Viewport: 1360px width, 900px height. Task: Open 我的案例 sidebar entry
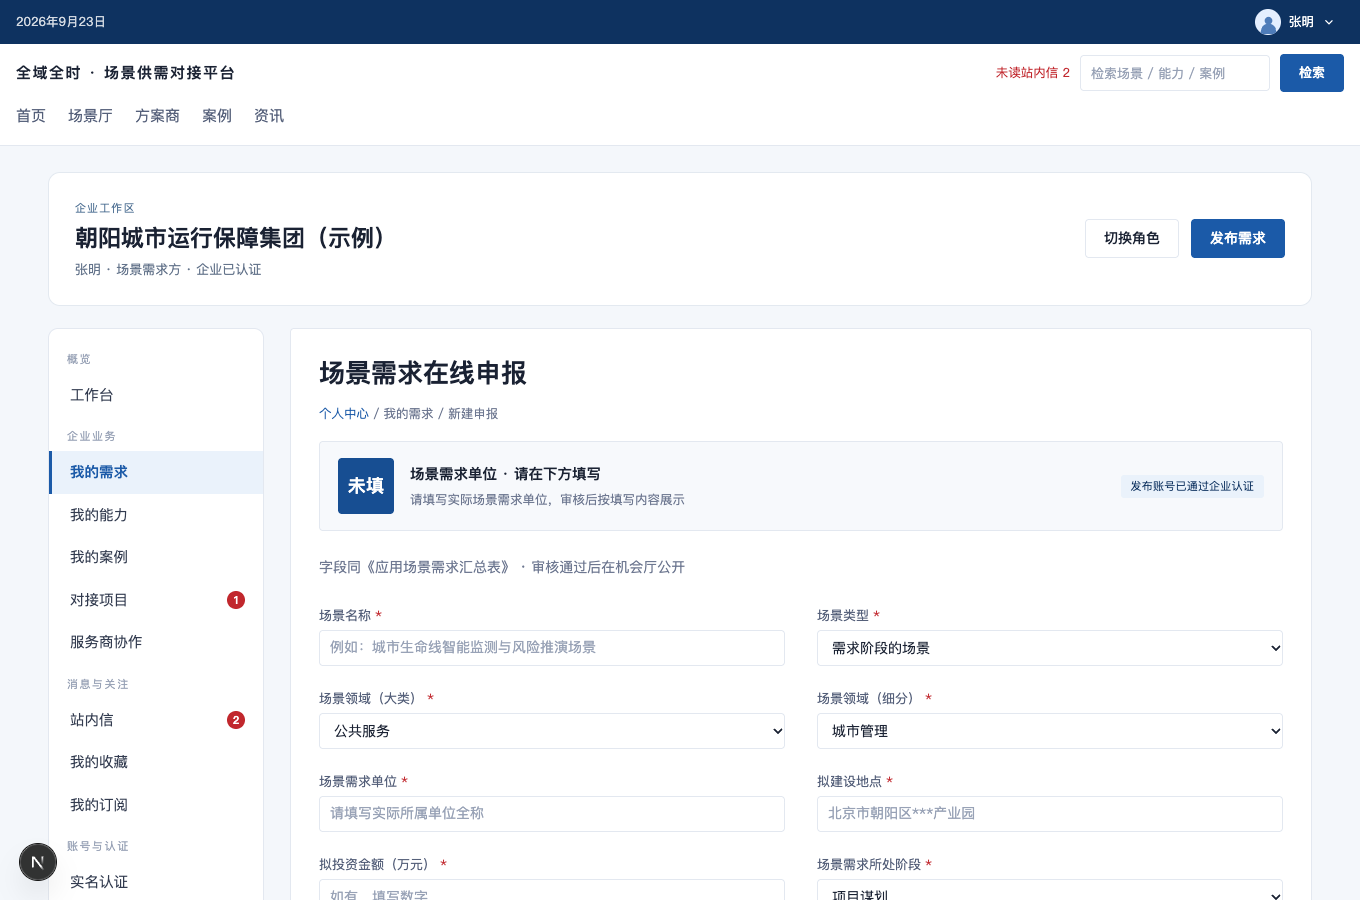coord(156,557)
